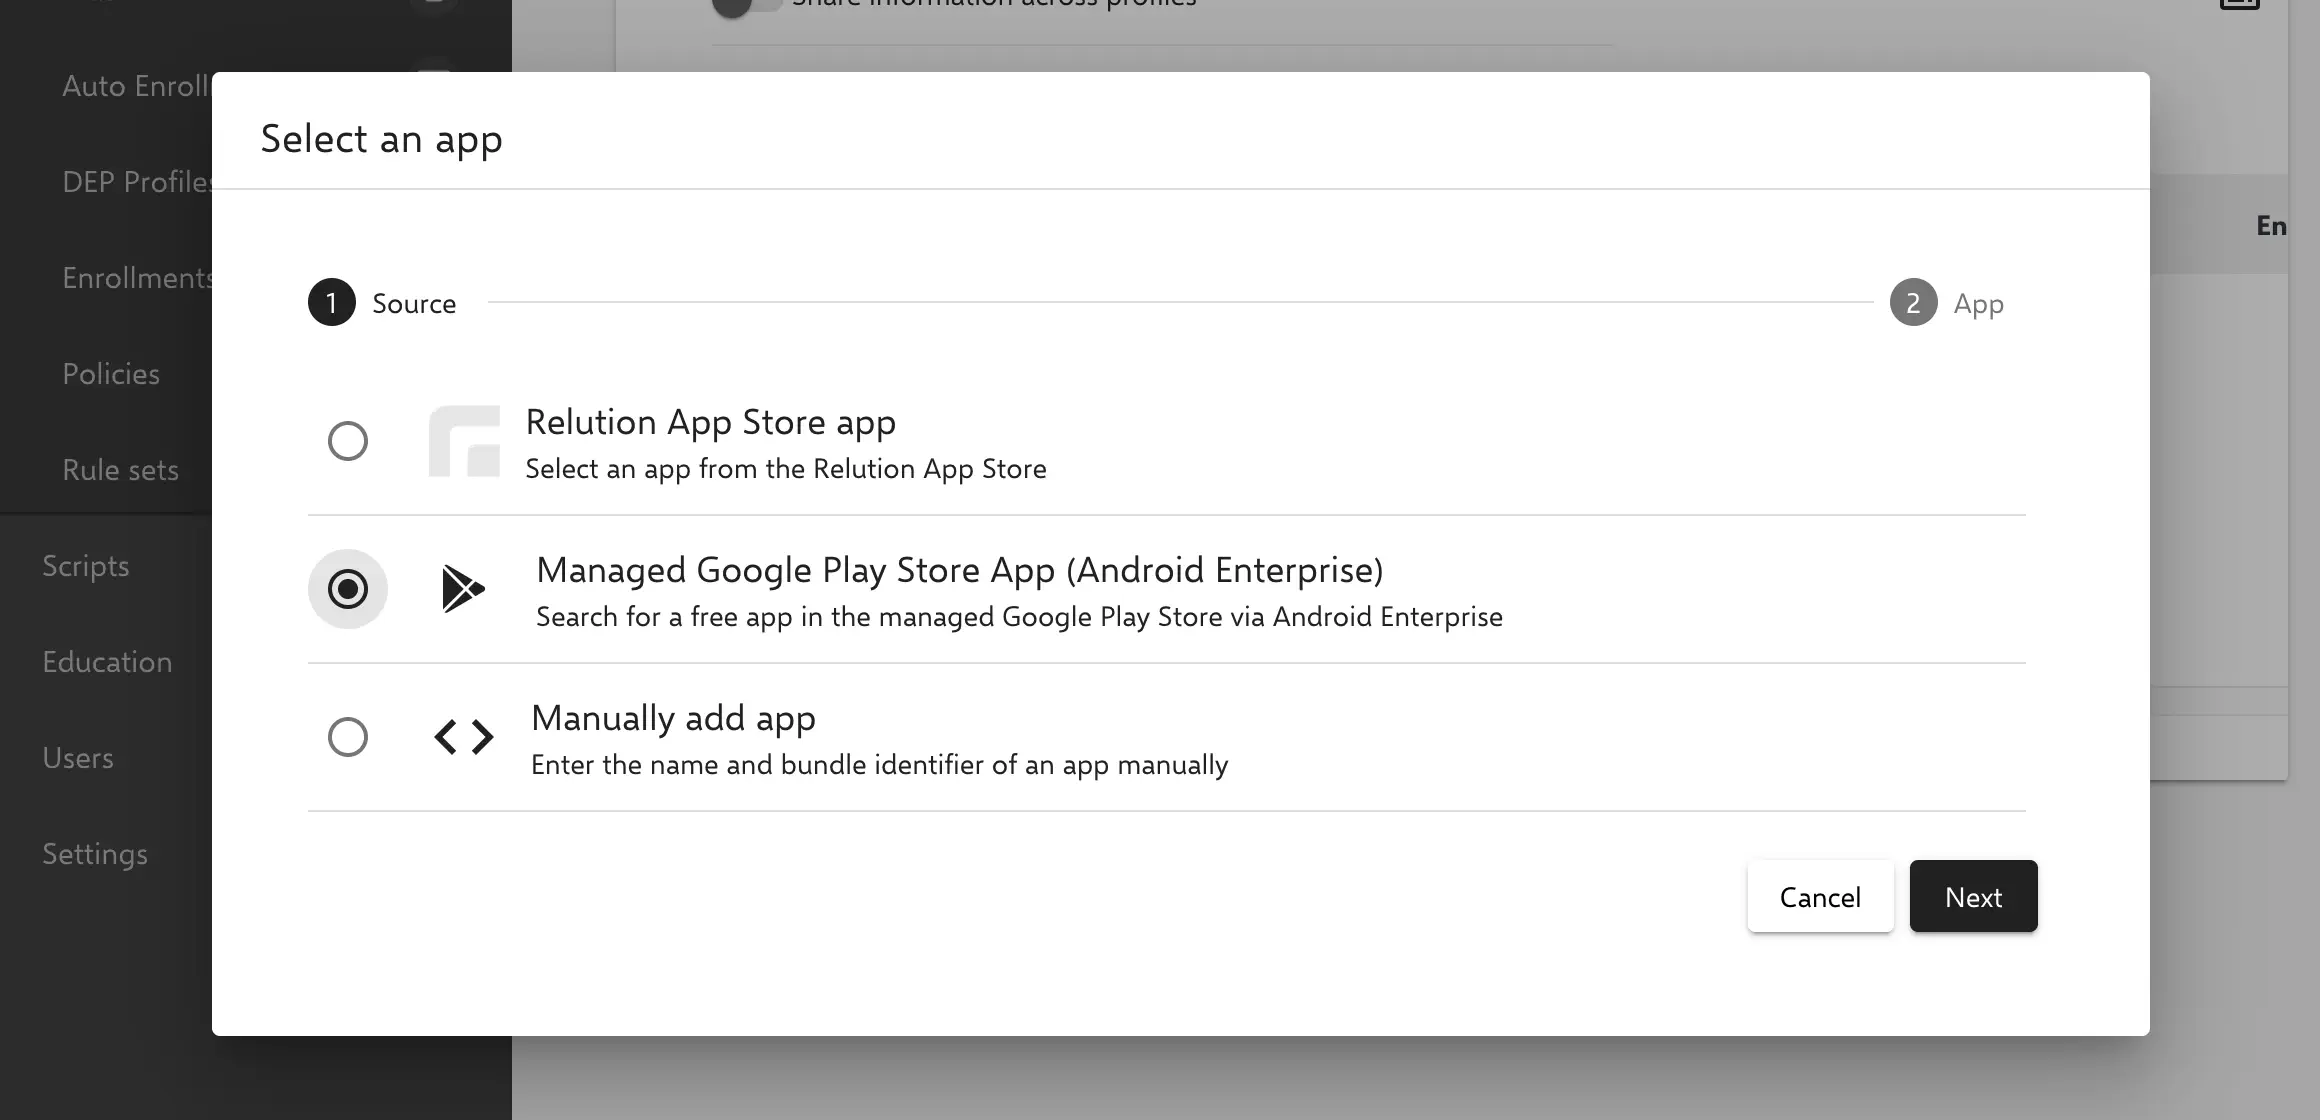The height and width of the screenshot is (1120, 2320).
Task: Click the Relution App Store logo icon
Action: click(464, 441)
